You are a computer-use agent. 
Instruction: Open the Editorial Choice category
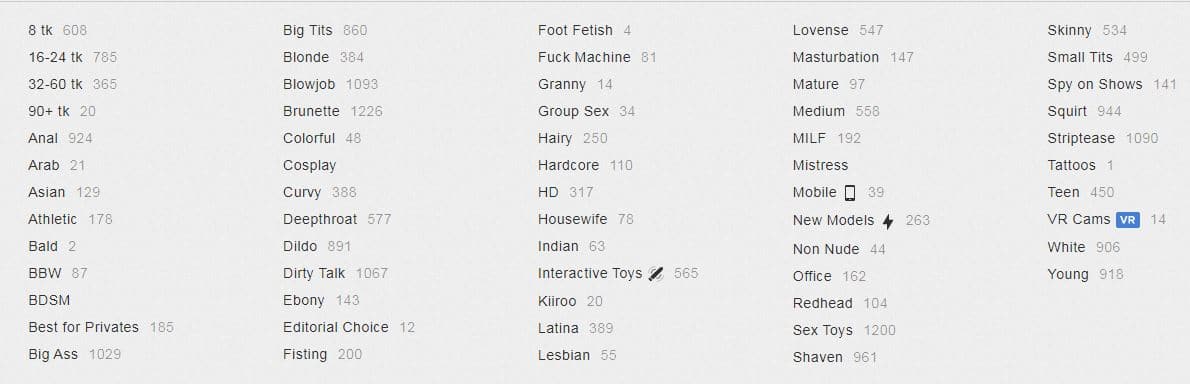(335, 327)
